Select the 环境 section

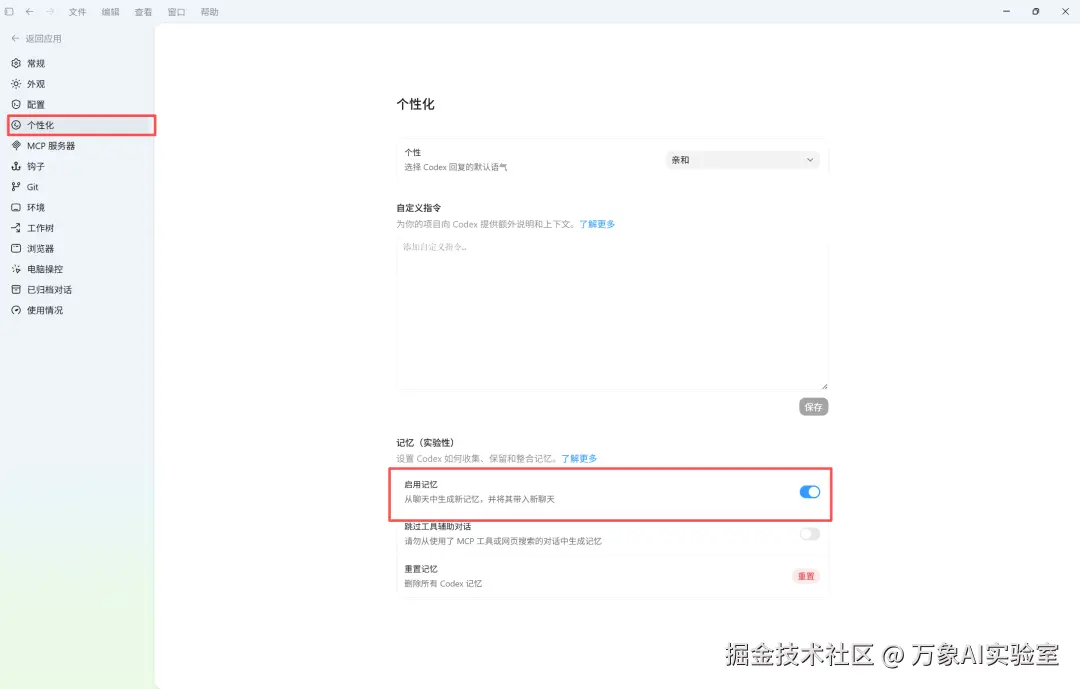[81, 207]
